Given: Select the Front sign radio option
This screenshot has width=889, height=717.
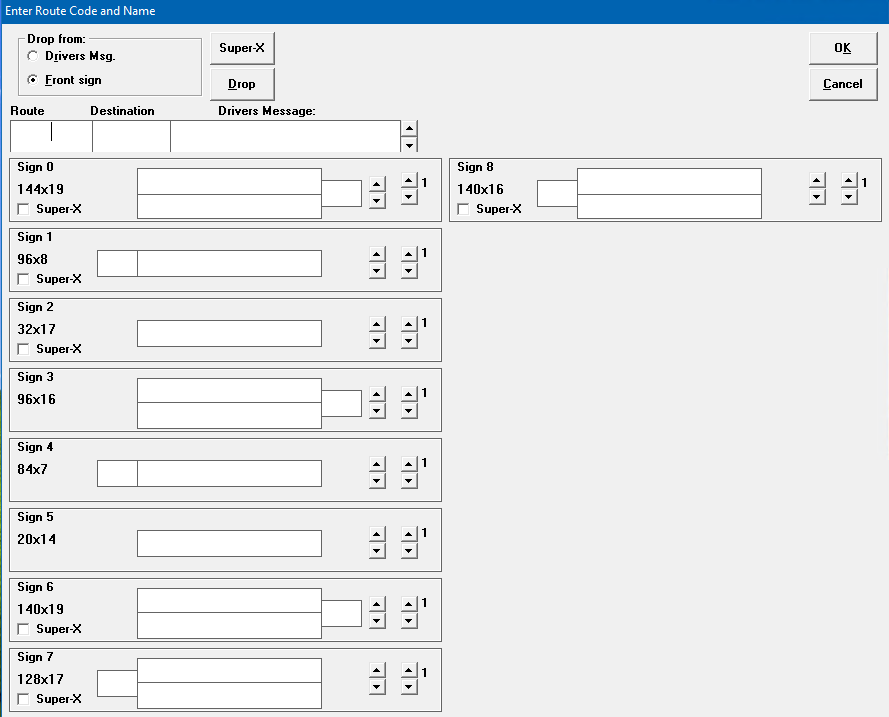Looking at the screenshot, I should pos(34,80).
